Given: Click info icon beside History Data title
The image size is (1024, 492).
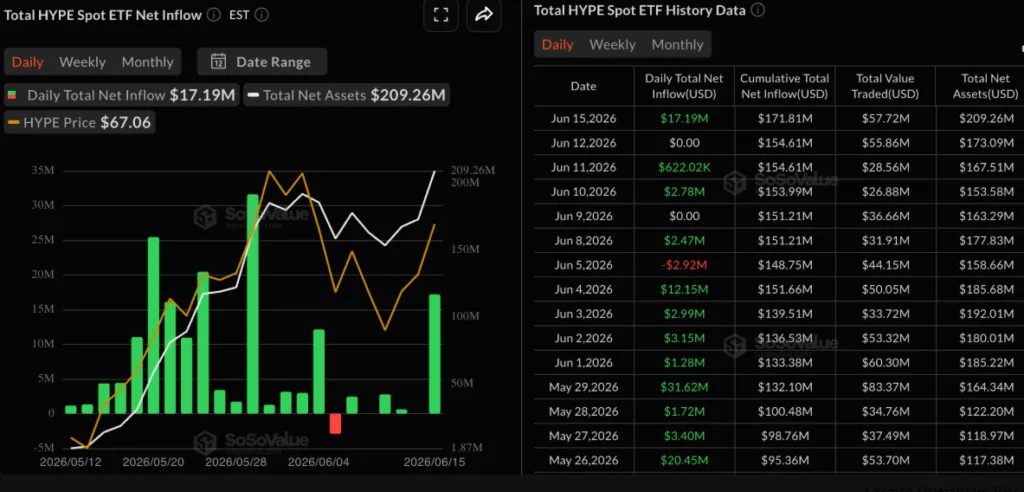Looking at the screenshot, I should coord(758,10).
